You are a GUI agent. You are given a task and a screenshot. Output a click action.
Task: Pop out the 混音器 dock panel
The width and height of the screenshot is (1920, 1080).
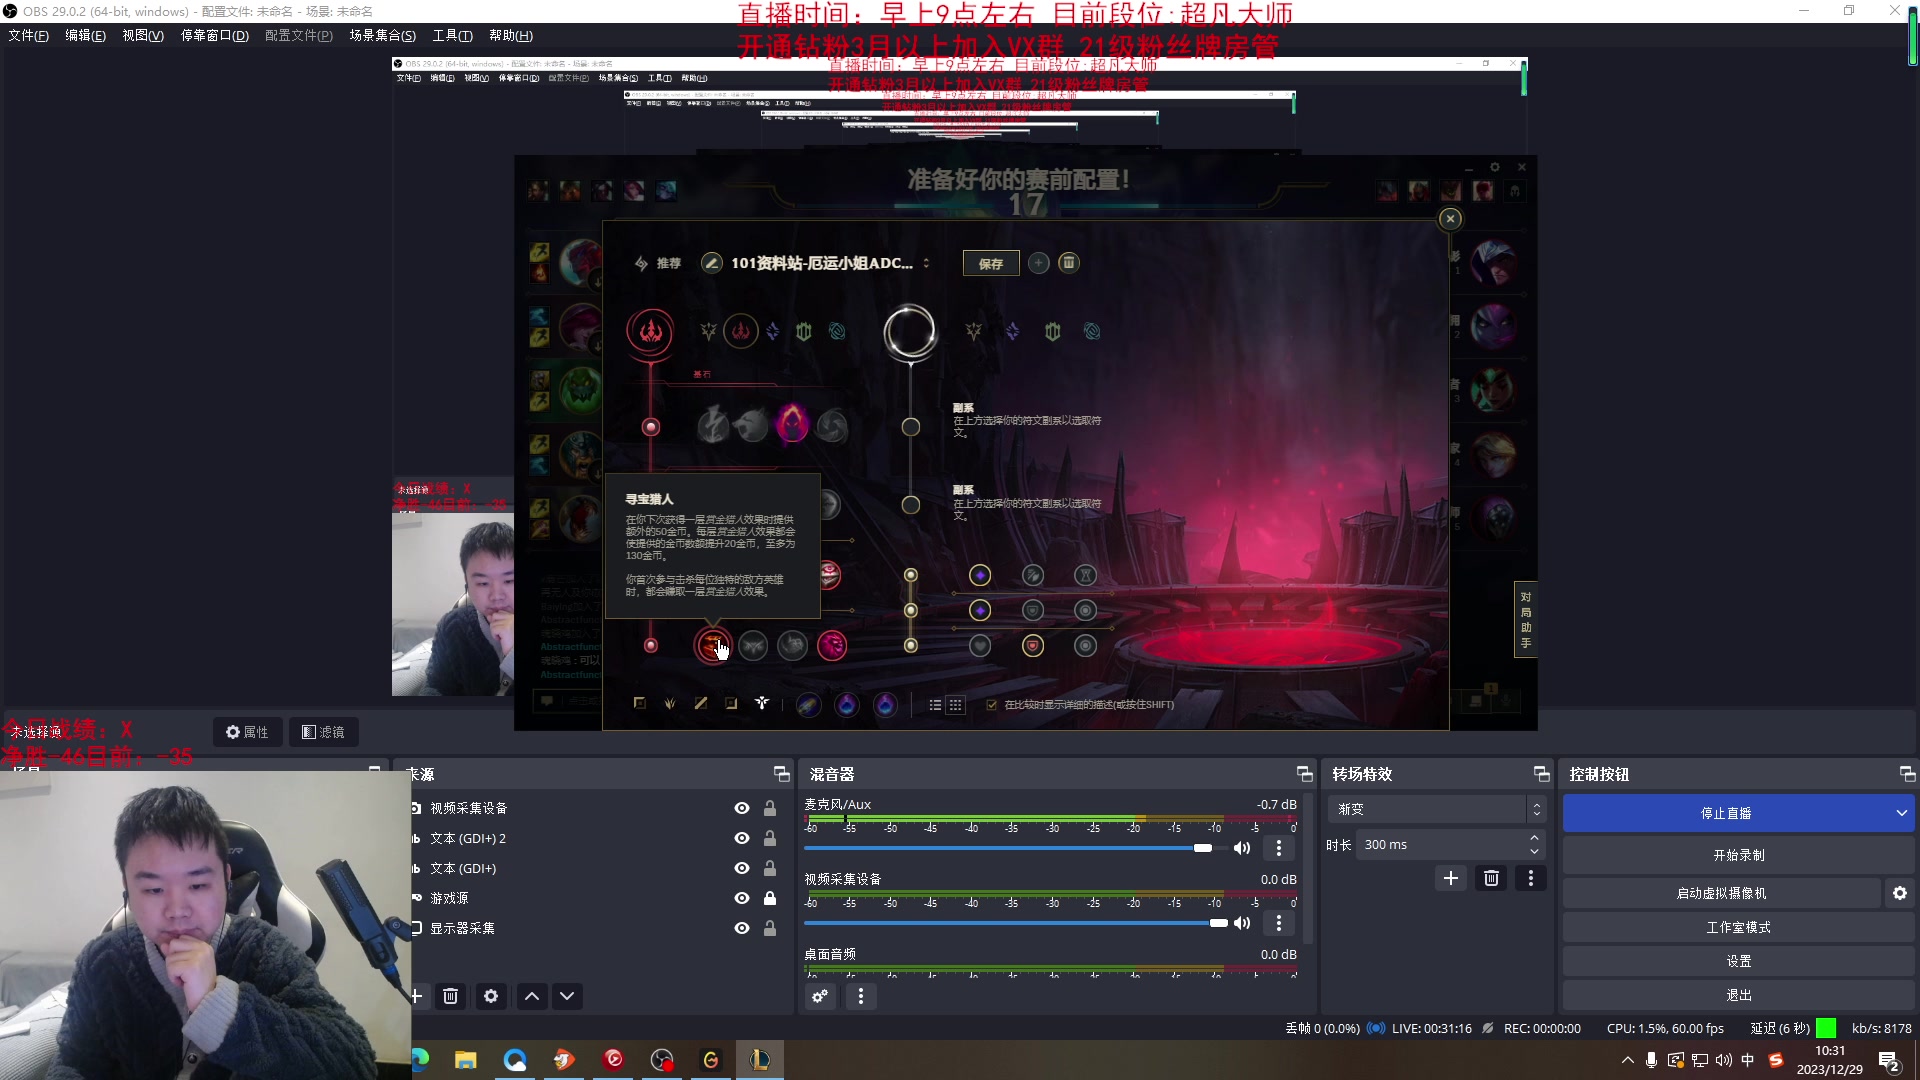tap(1304, 774)
